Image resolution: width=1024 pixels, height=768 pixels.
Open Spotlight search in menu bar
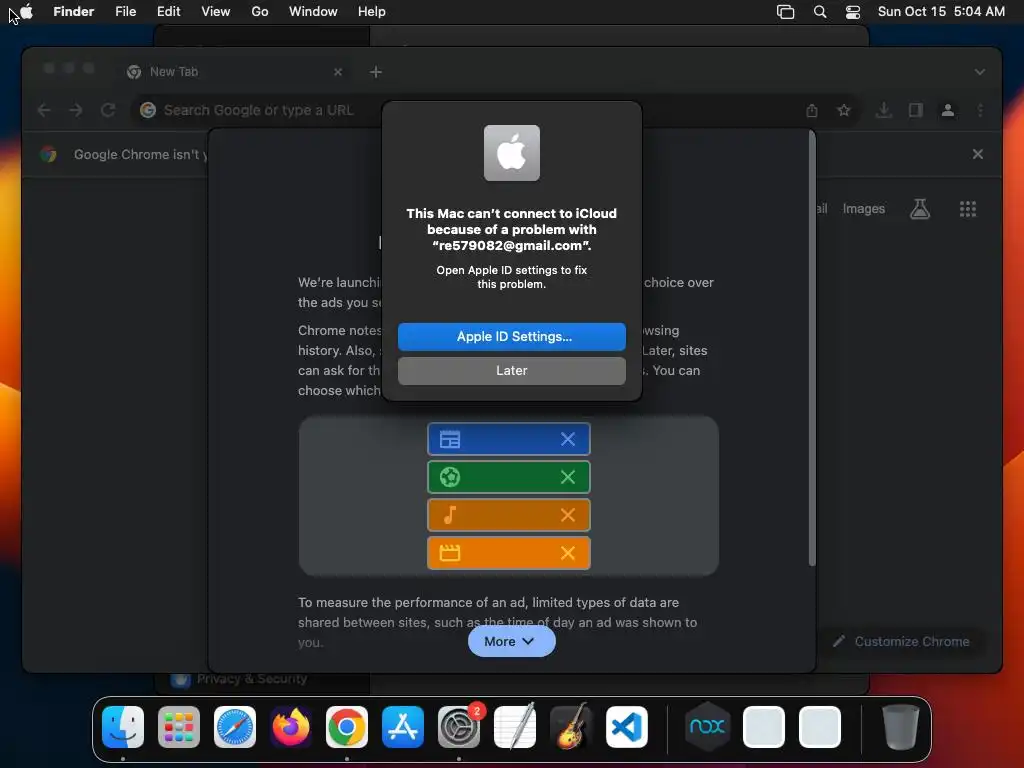tap(820, 11)
